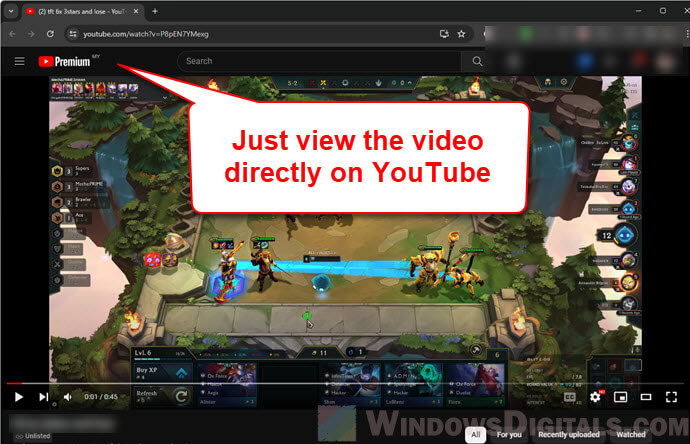Mute the video volume
The width and height of the screenshot is (690, 444).
[68, 397]
